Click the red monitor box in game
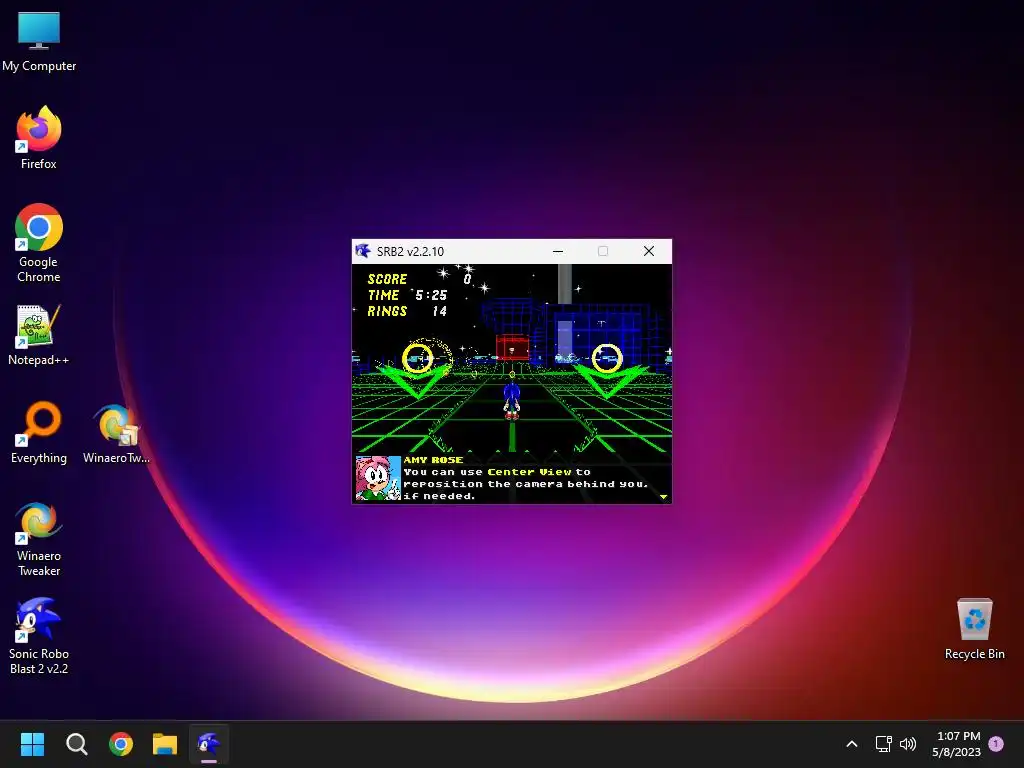The width and height of the screenshot is (1024, 768). pos(512,348)
